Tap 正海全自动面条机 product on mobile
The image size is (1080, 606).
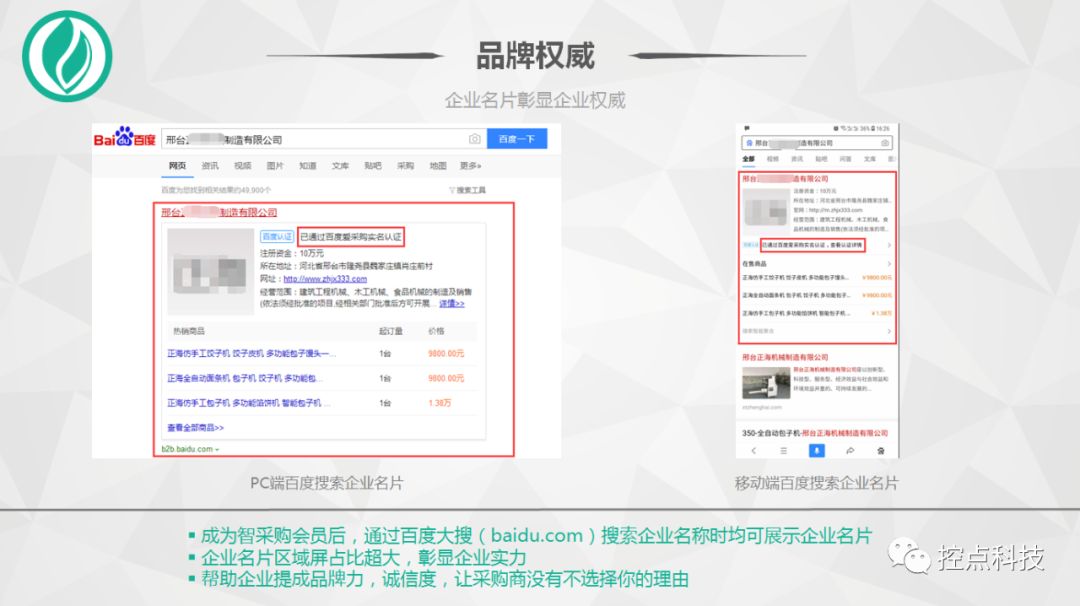pyautogui.click(x=796, y=295)
